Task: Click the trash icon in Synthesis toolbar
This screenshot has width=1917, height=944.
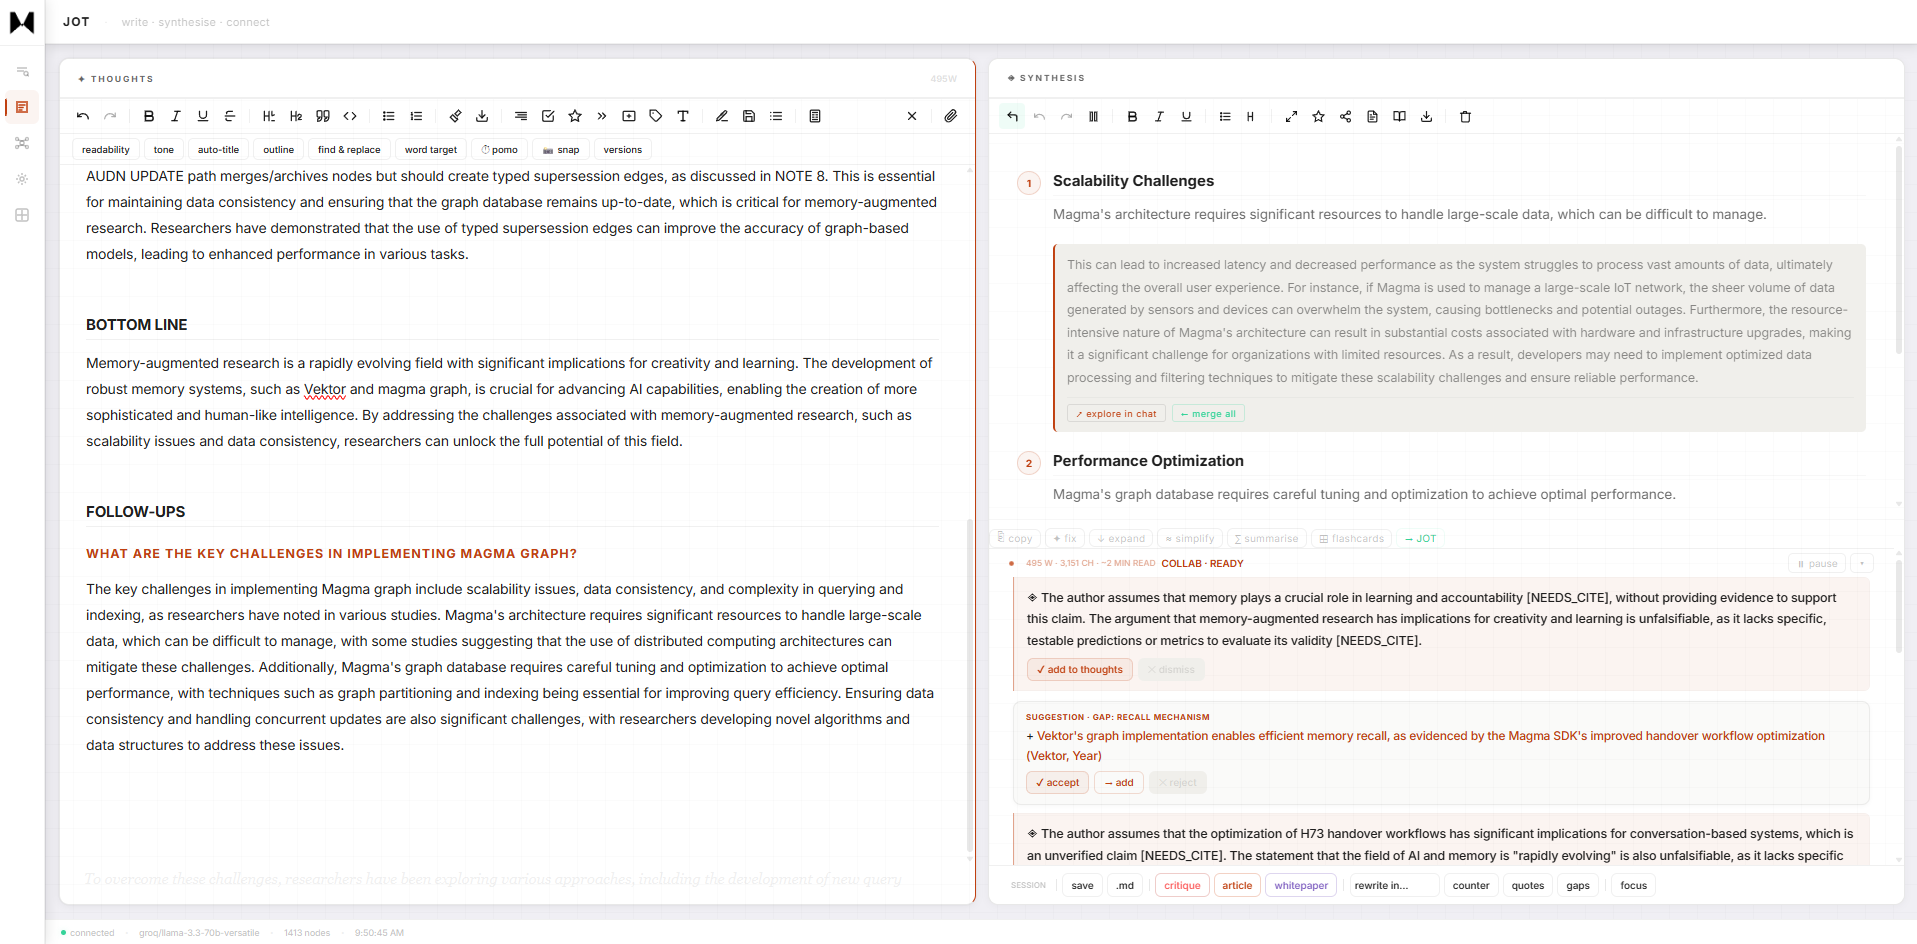Action: (1466, 117)
